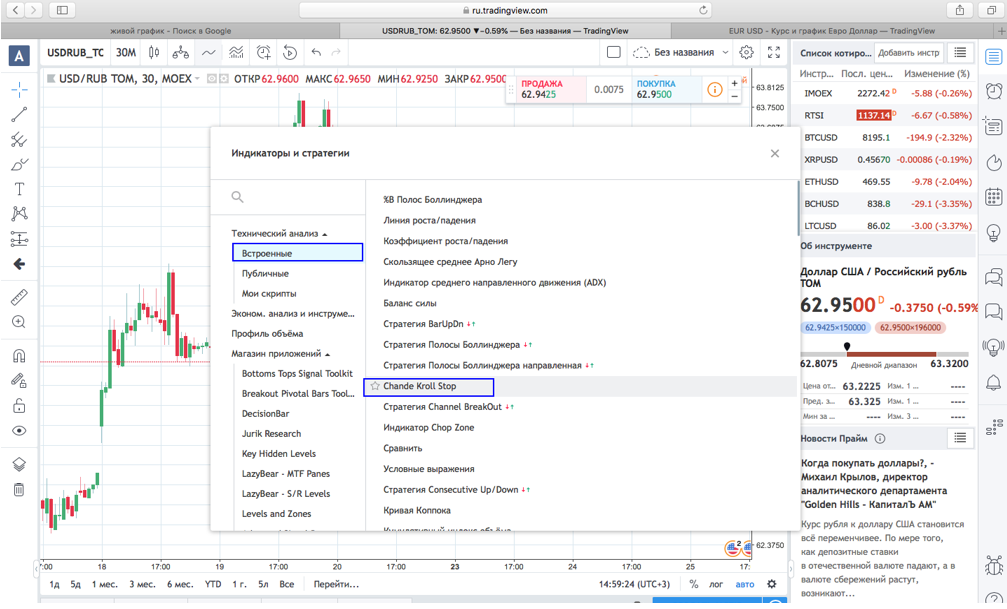Open the 30M interval dropdown
1007x609 pixels.
pos(126,53)
